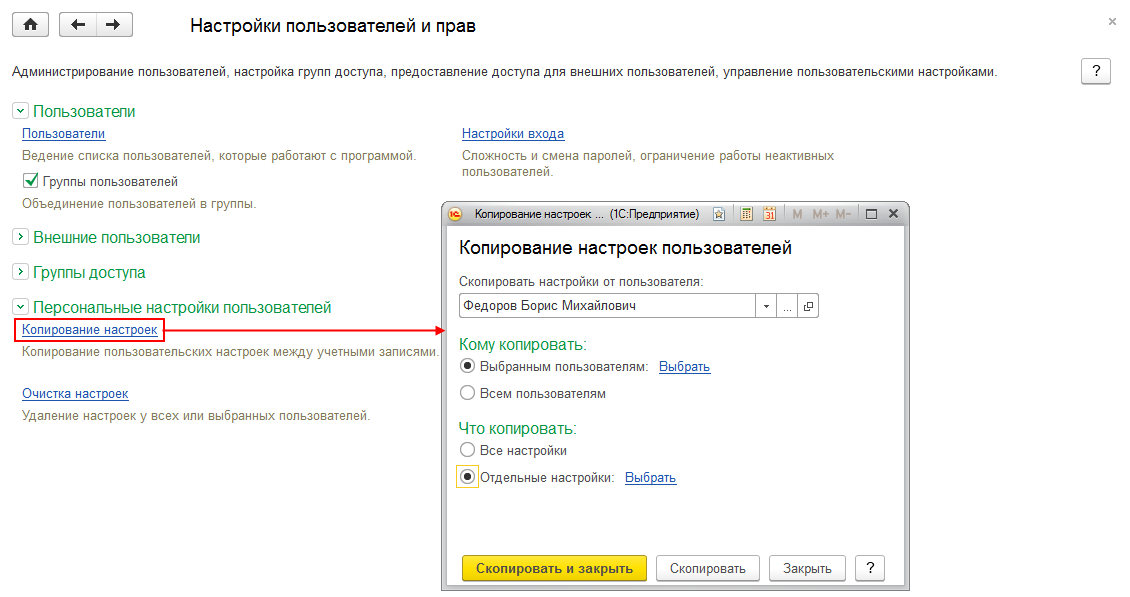Click the Федоров Борис Михайлович input field
This screenshot has height=597, width=1130.
click(605, 306)
